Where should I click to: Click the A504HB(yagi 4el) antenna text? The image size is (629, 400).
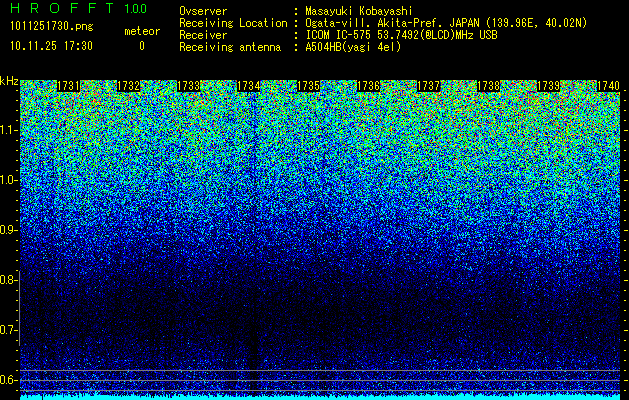(353, 47)
